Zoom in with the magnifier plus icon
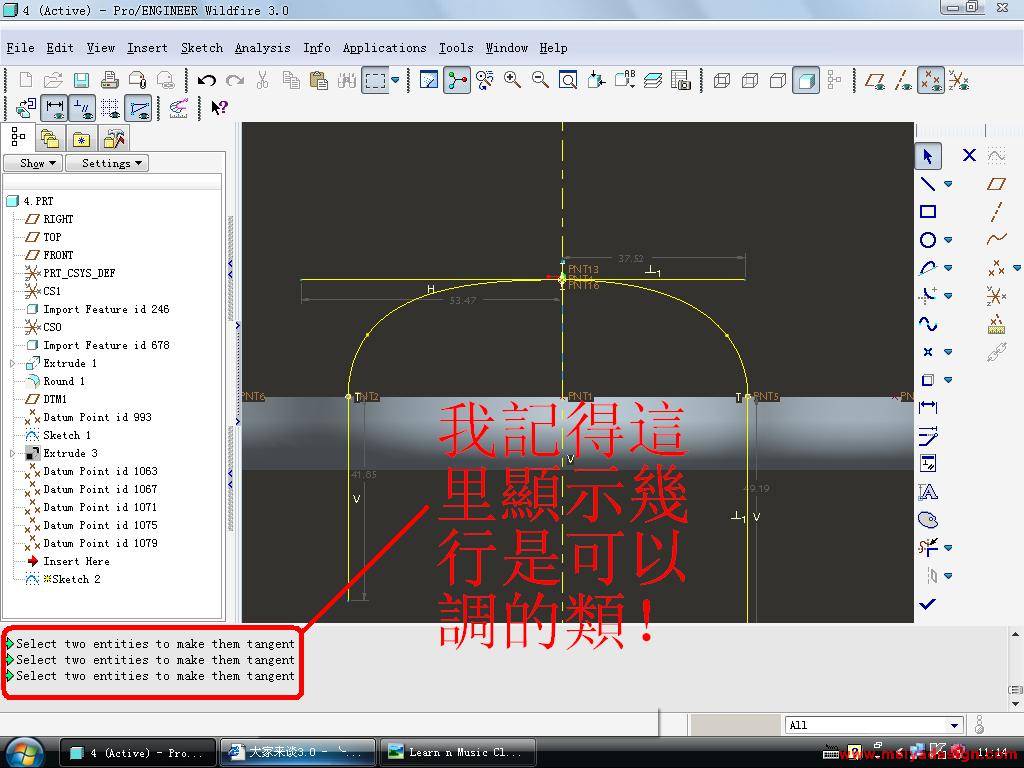The width and height of the screenshot is (1024, 768). tap(513, 80)
